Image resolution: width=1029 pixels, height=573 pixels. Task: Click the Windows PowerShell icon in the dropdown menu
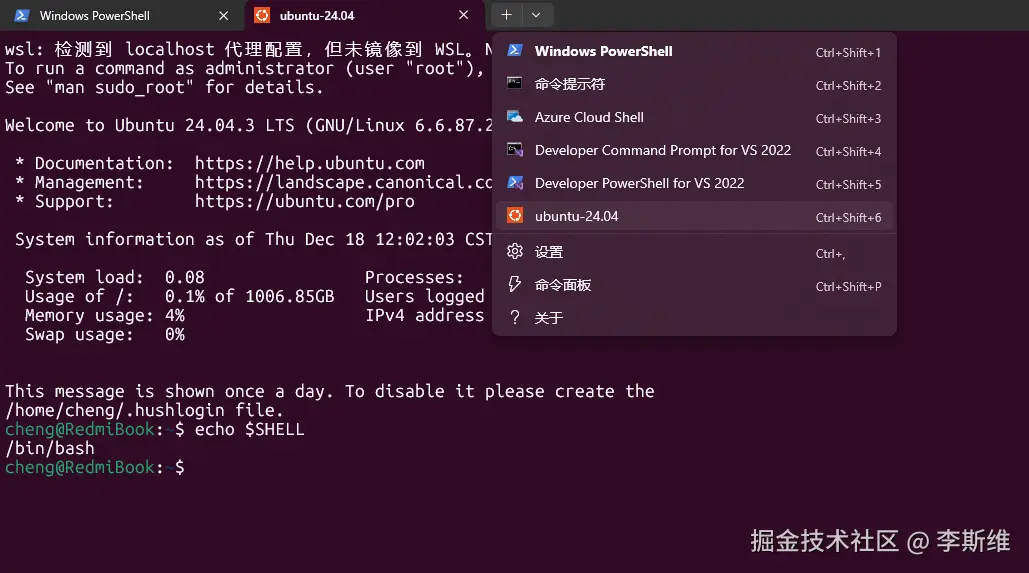click(515, 51)
